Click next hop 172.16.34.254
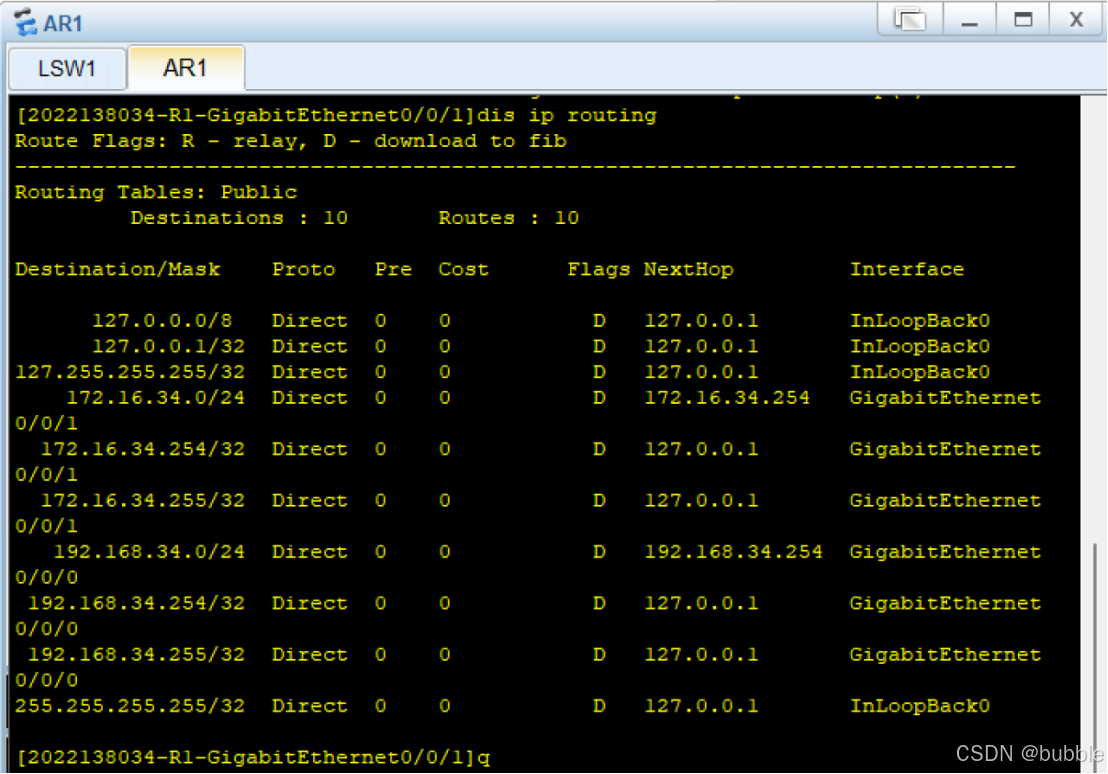Image resolution: width=1108 pixels, height=774 pixels. point(727,398)
